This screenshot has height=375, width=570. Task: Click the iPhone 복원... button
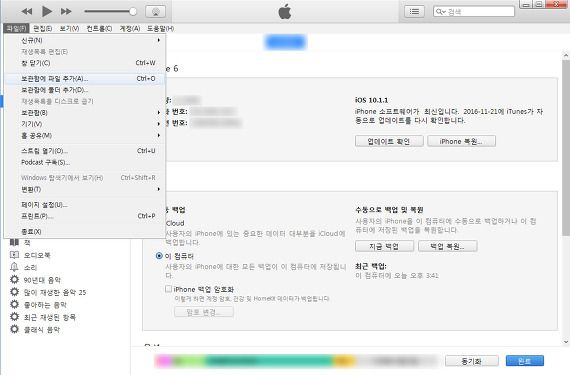coord(461,141)
